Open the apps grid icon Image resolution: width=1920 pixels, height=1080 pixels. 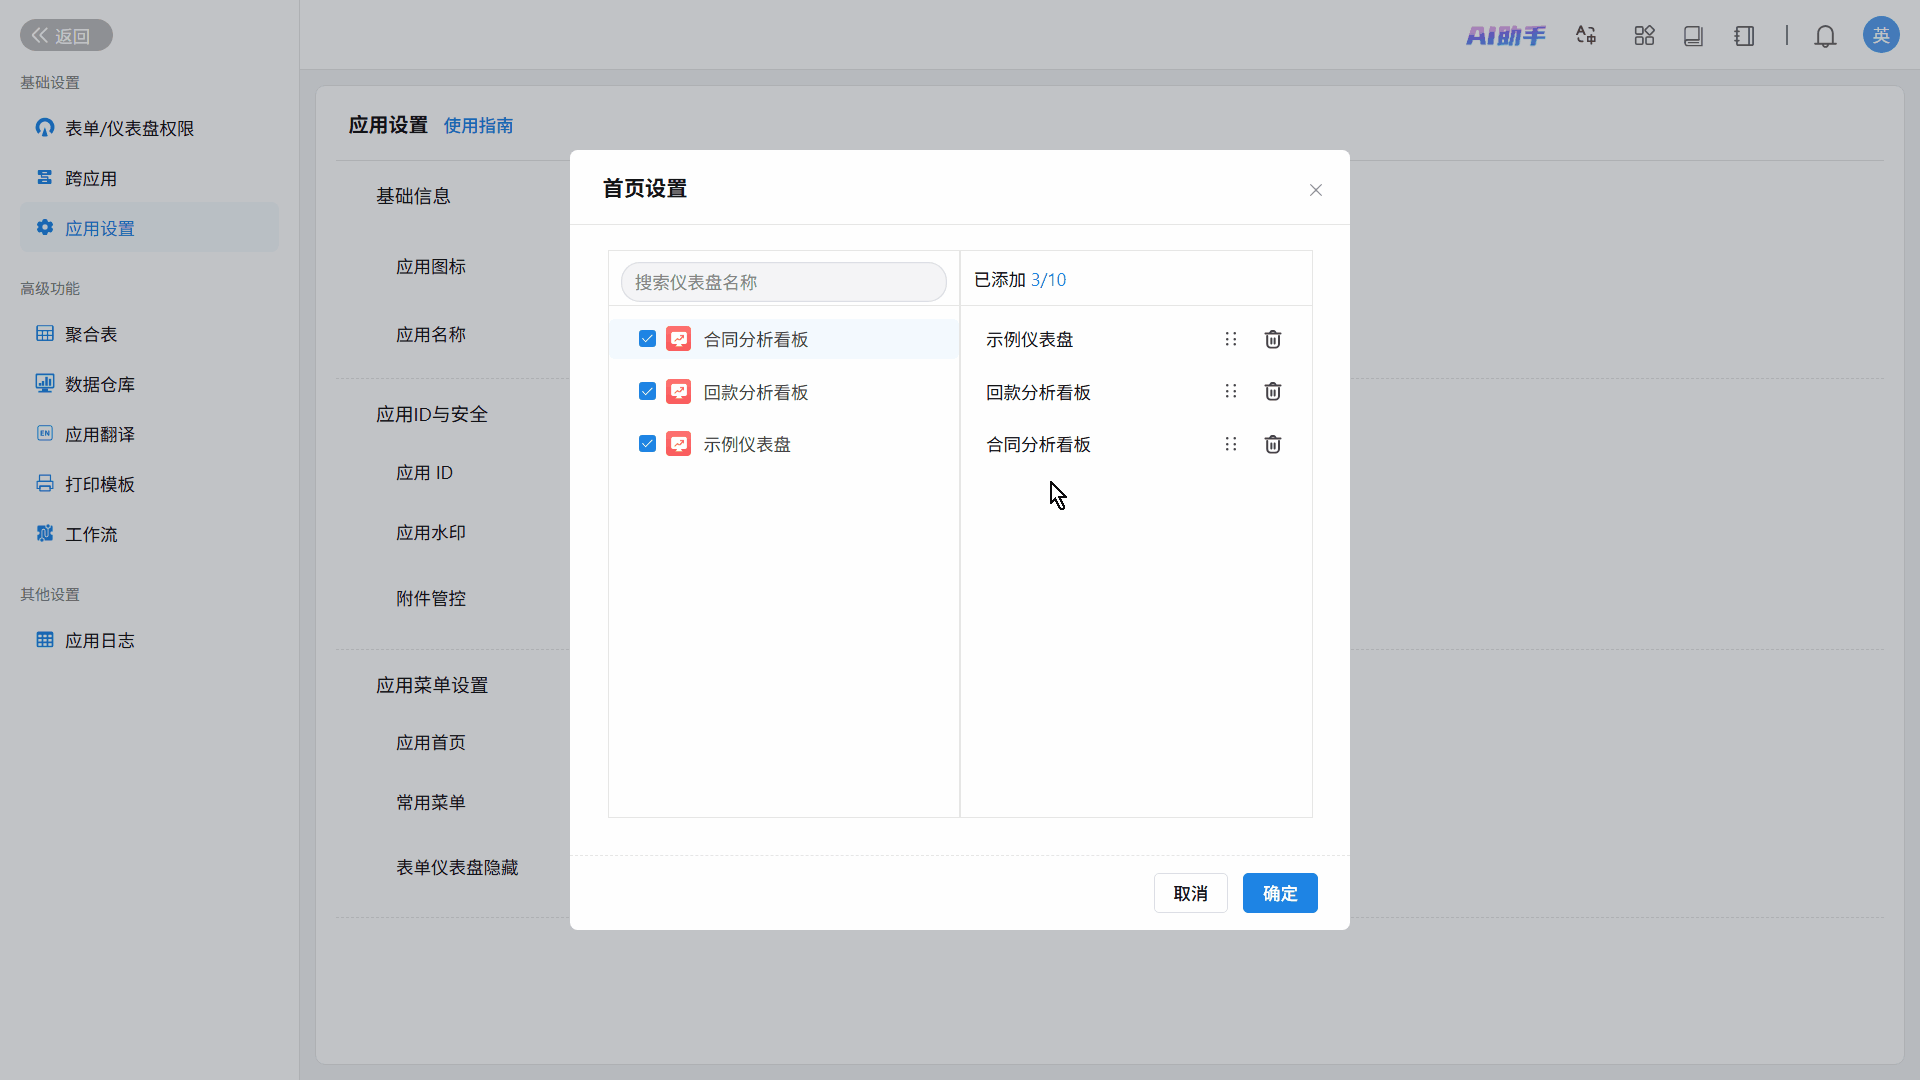[1644, 36]
